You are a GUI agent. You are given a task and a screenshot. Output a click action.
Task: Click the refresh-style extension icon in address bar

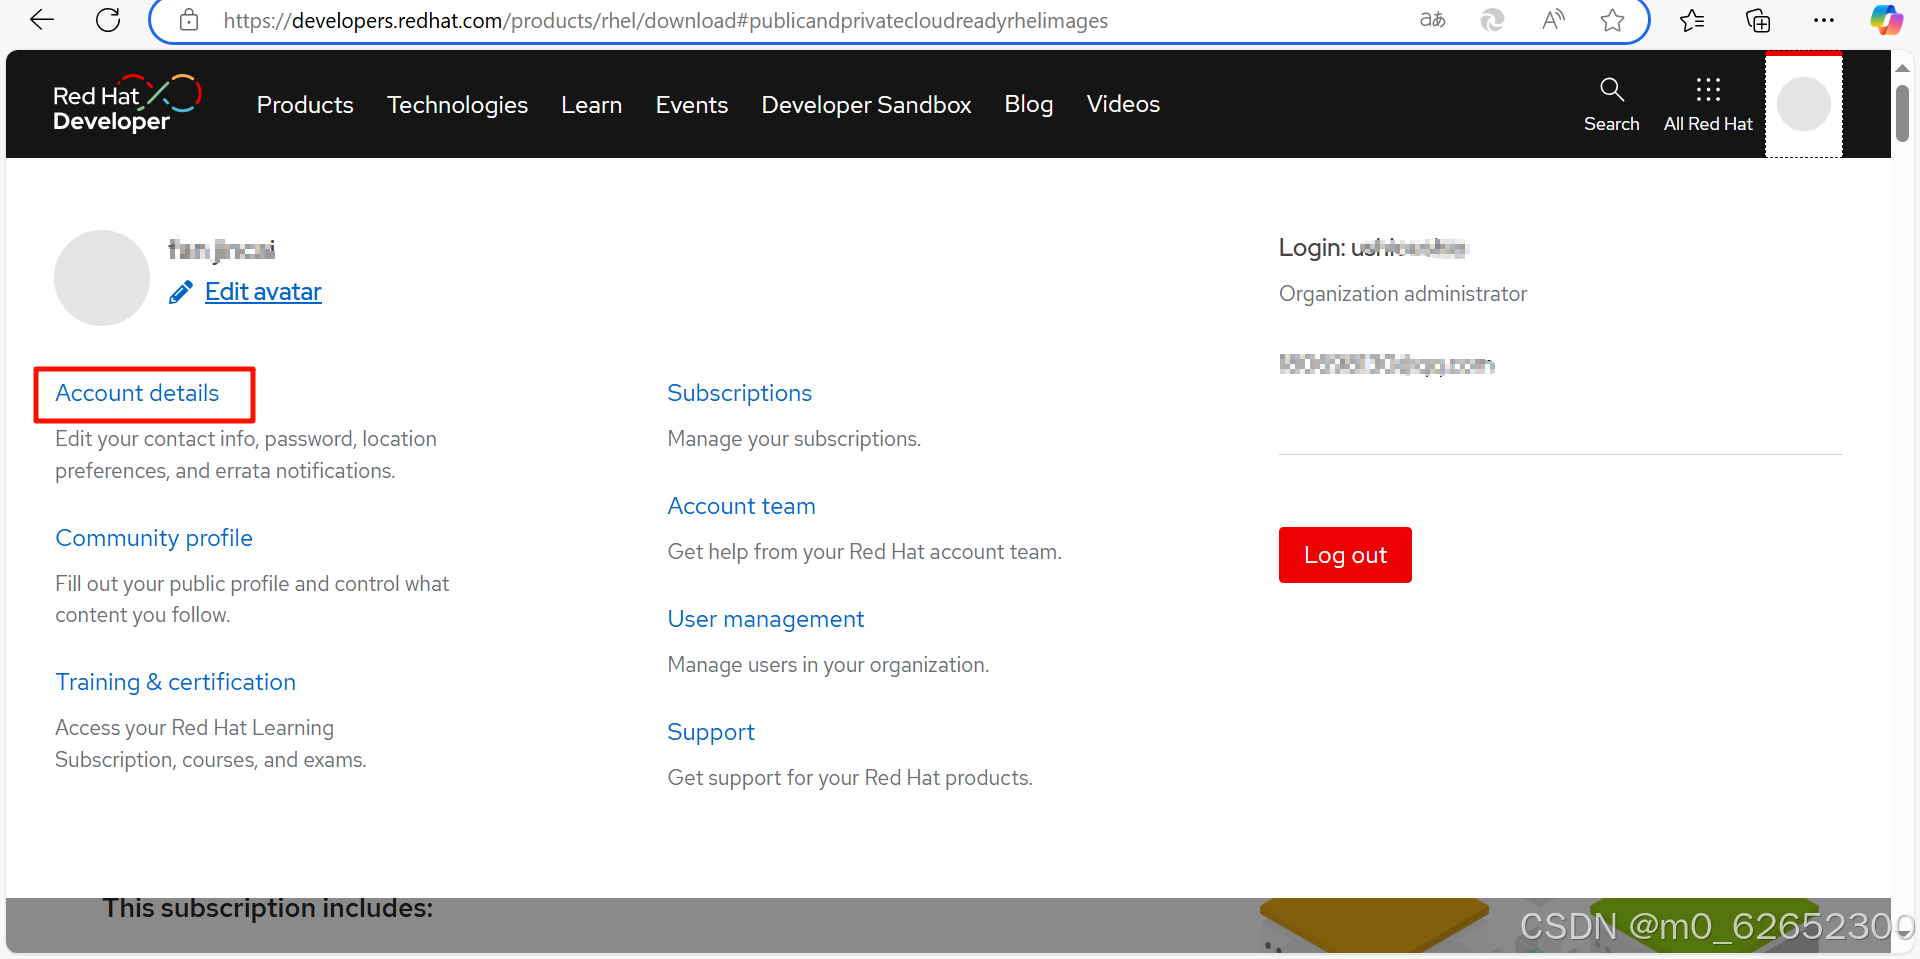click(1492, 20)
